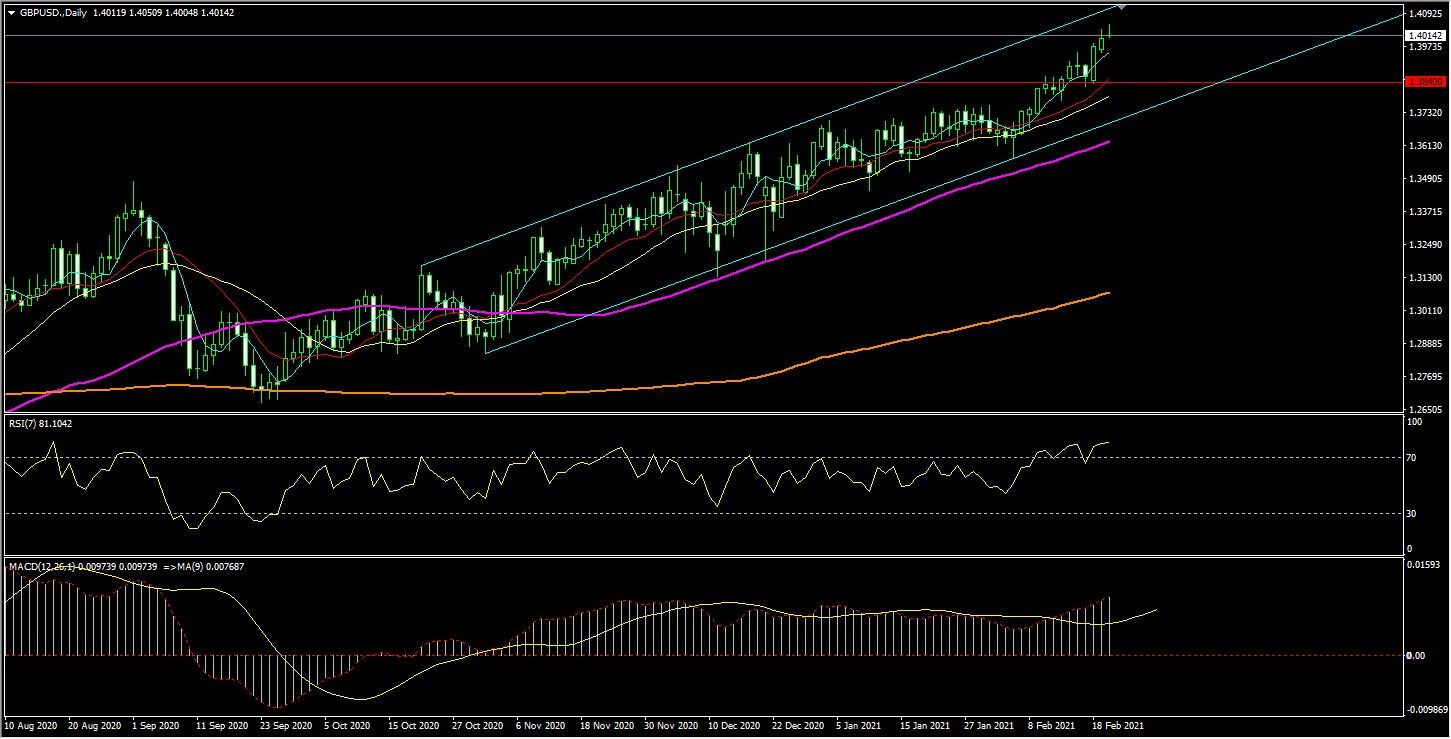
Task: Click the 10 Aug 2020 date label
Action: point(31,726)
